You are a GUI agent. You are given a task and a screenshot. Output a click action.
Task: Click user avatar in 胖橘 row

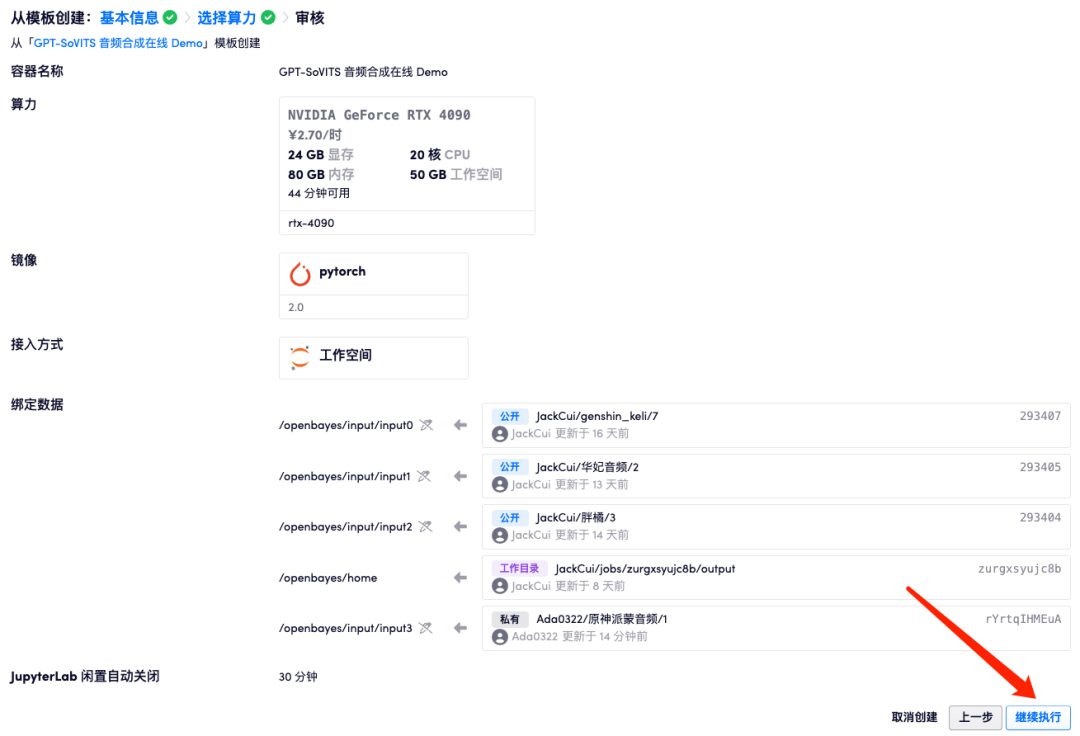[x=500, y=535]
